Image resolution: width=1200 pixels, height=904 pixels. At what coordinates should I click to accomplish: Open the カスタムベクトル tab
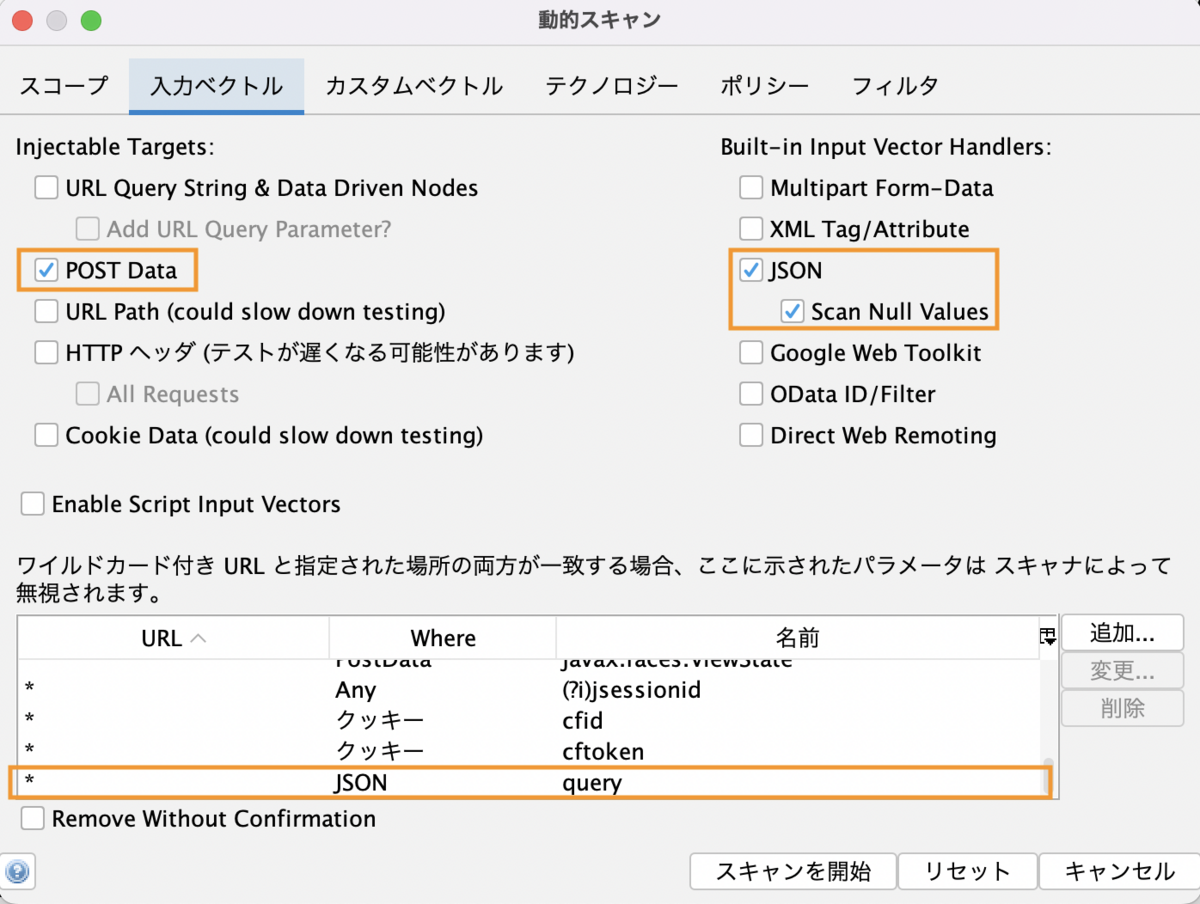(414, 86)
